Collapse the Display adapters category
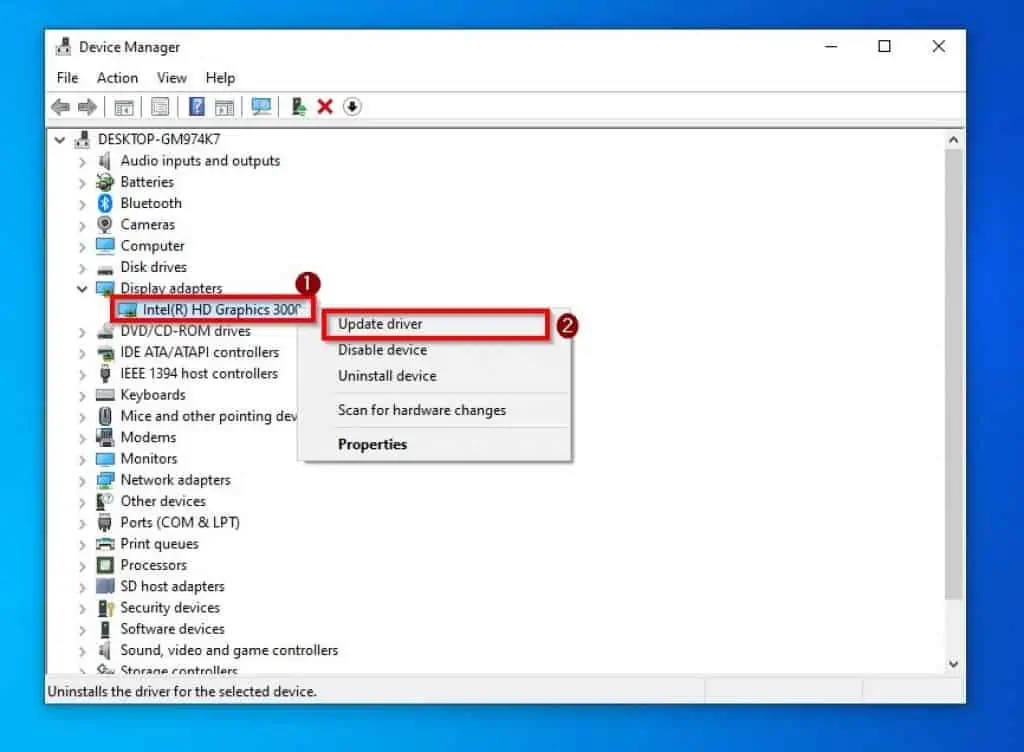Screen dimensions: 1024x752 (82, 289)
